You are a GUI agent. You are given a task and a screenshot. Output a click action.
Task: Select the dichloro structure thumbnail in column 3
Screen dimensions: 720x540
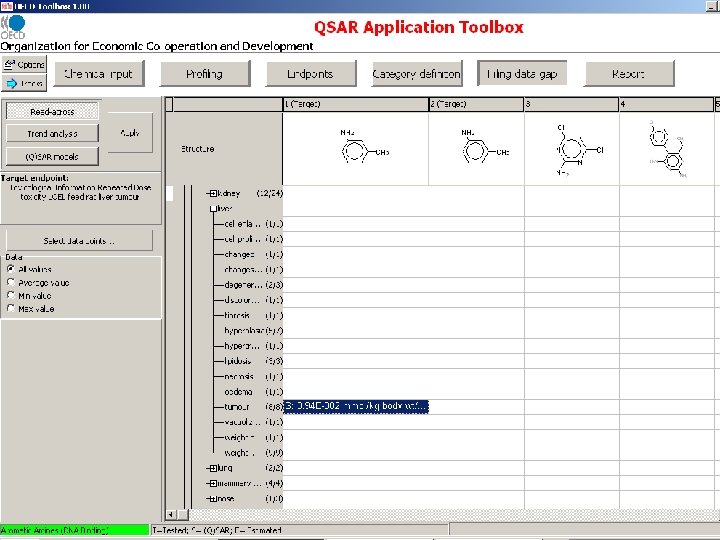pyautogui.click(x=579, y=150)
